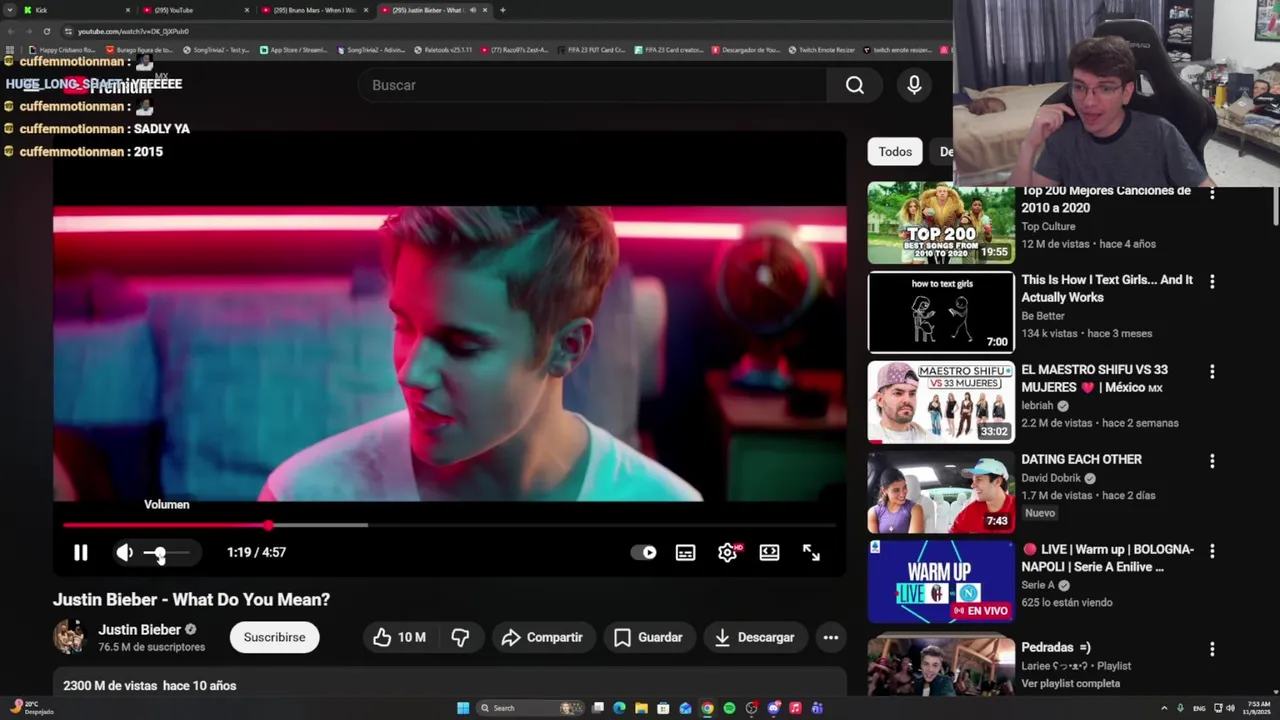Turn on subtitles/closed captions
The height and width of the screenshot is (720, 1280).
(x=685, y=552)
